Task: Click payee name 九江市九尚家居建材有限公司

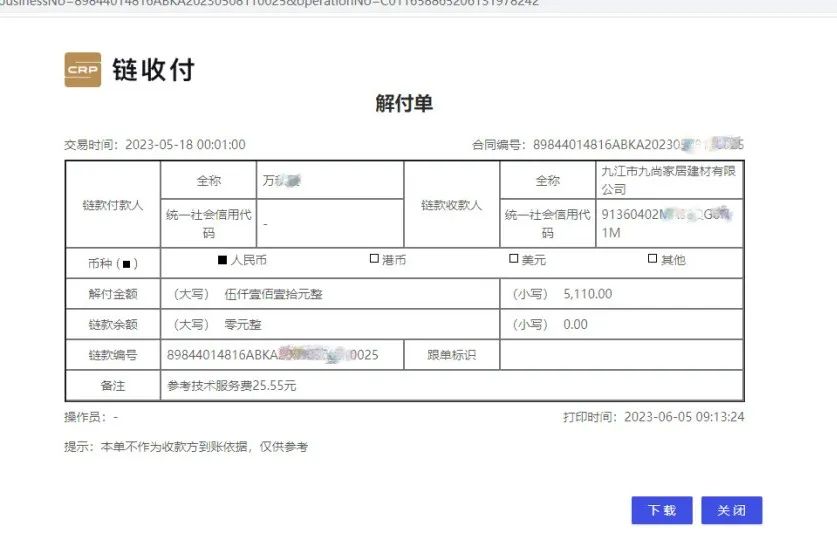Action: pyautogui.click(x=669, y=180)
